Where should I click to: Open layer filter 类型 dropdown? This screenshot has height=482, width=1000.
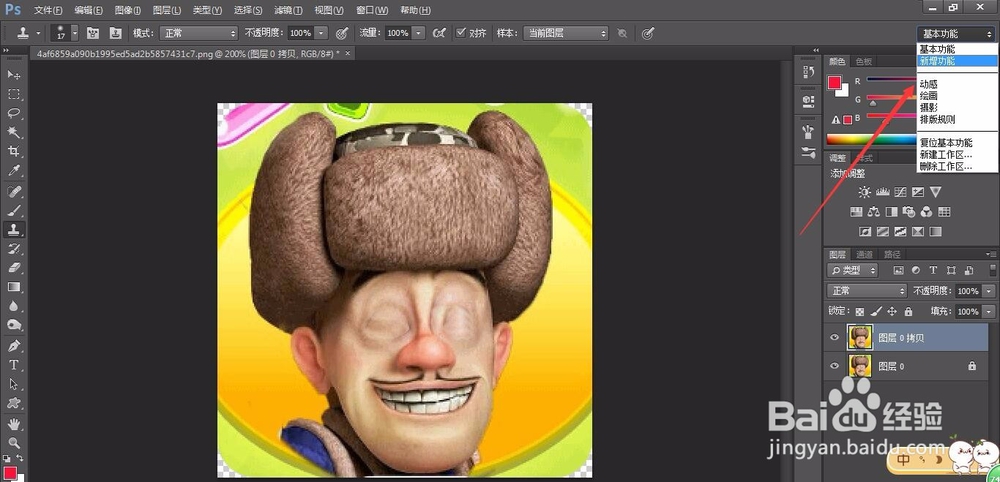[x=853, y=270]
